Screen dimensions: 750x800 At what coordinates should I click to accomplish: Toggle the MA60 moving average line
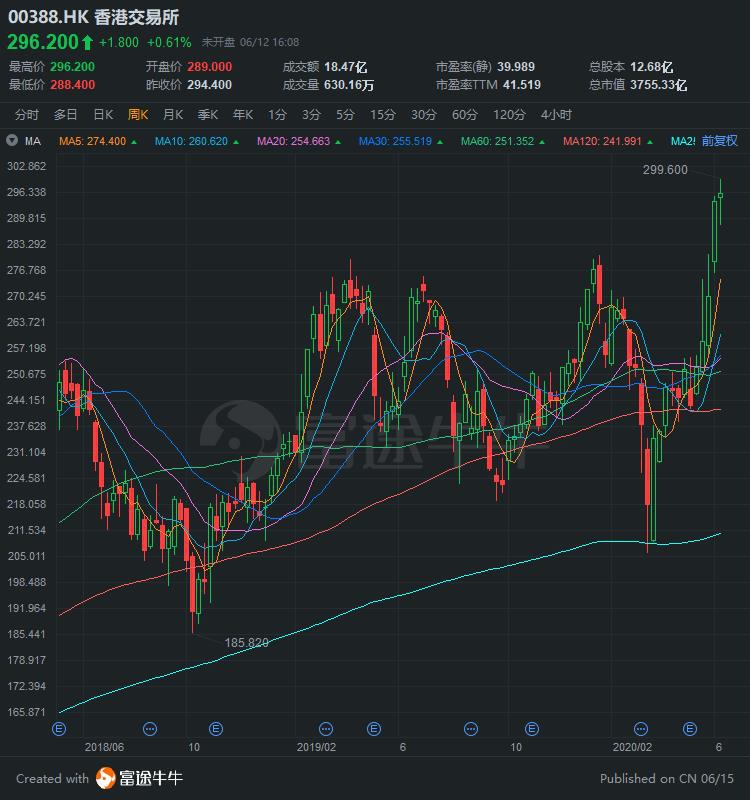[495, 141]
